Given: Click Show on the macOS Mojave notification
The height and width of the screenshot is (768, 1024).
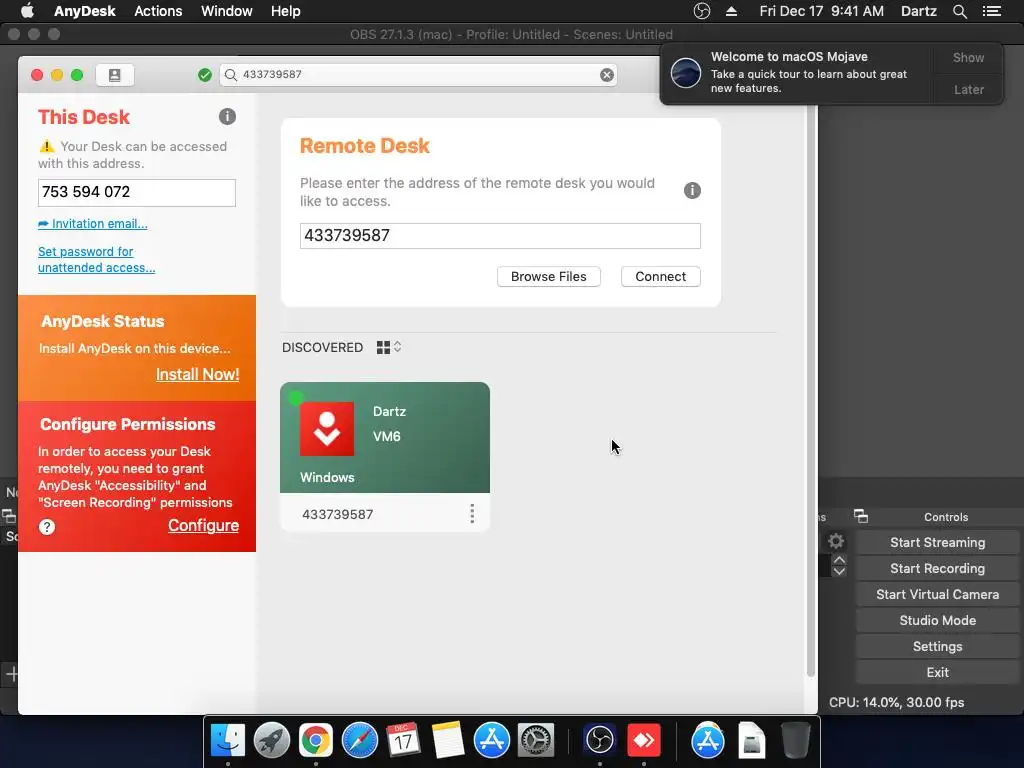Looking at the screenshot, I should point(968,58).
